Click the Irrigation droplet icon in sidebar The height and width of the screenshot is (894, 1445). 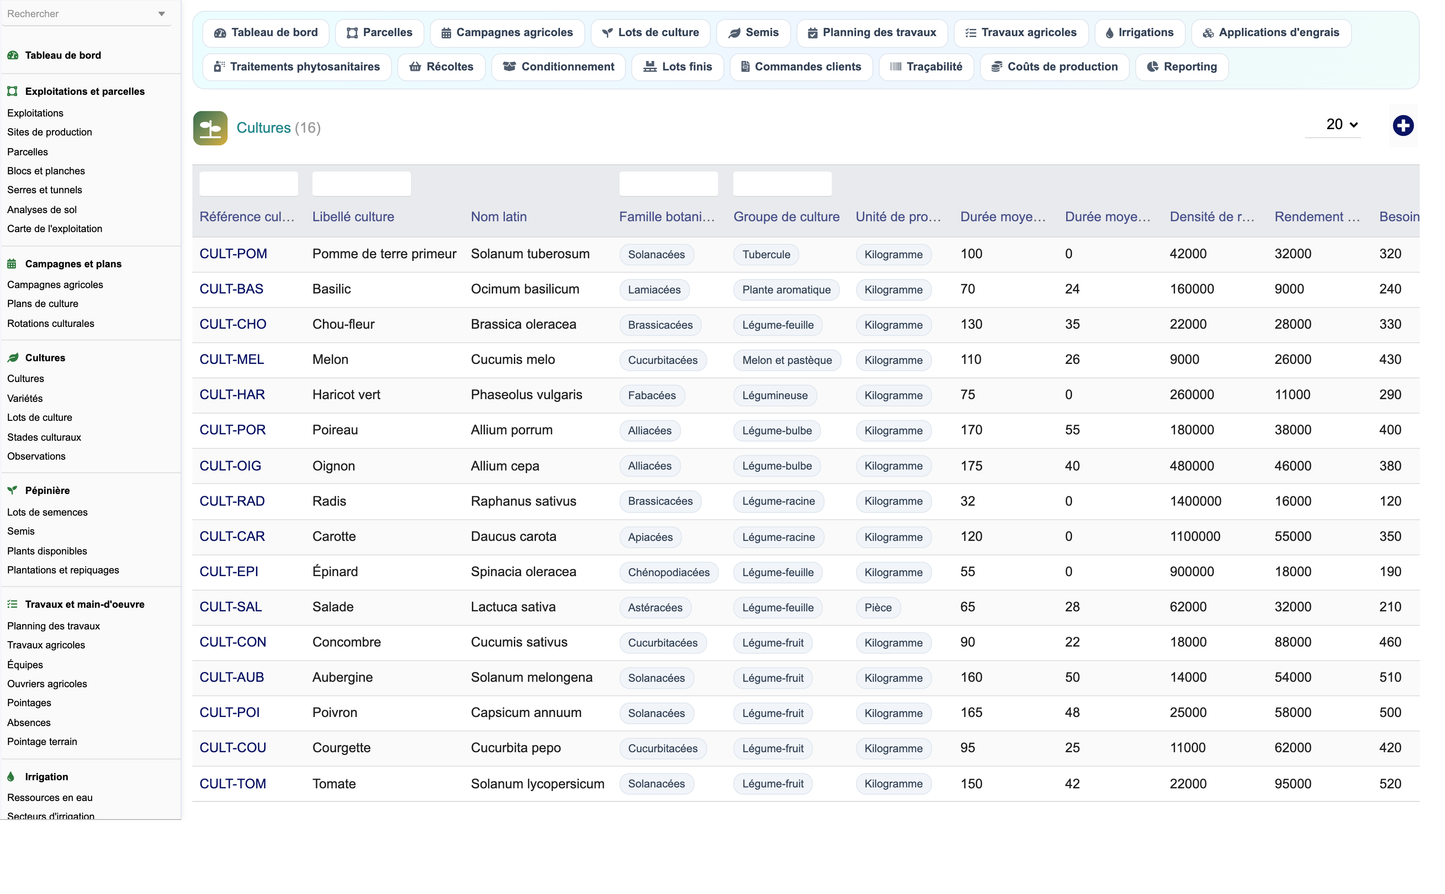click(x=12, y=777)
